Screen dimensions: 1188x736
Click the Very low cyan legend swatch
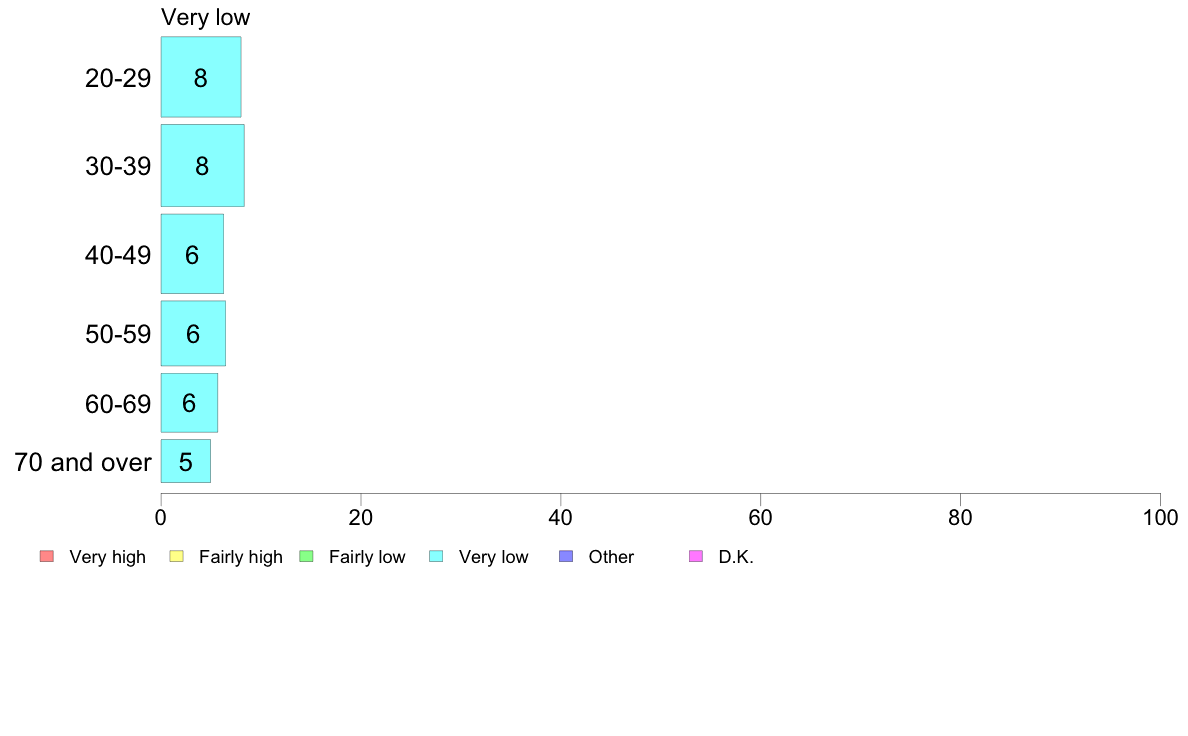[436, 556]
